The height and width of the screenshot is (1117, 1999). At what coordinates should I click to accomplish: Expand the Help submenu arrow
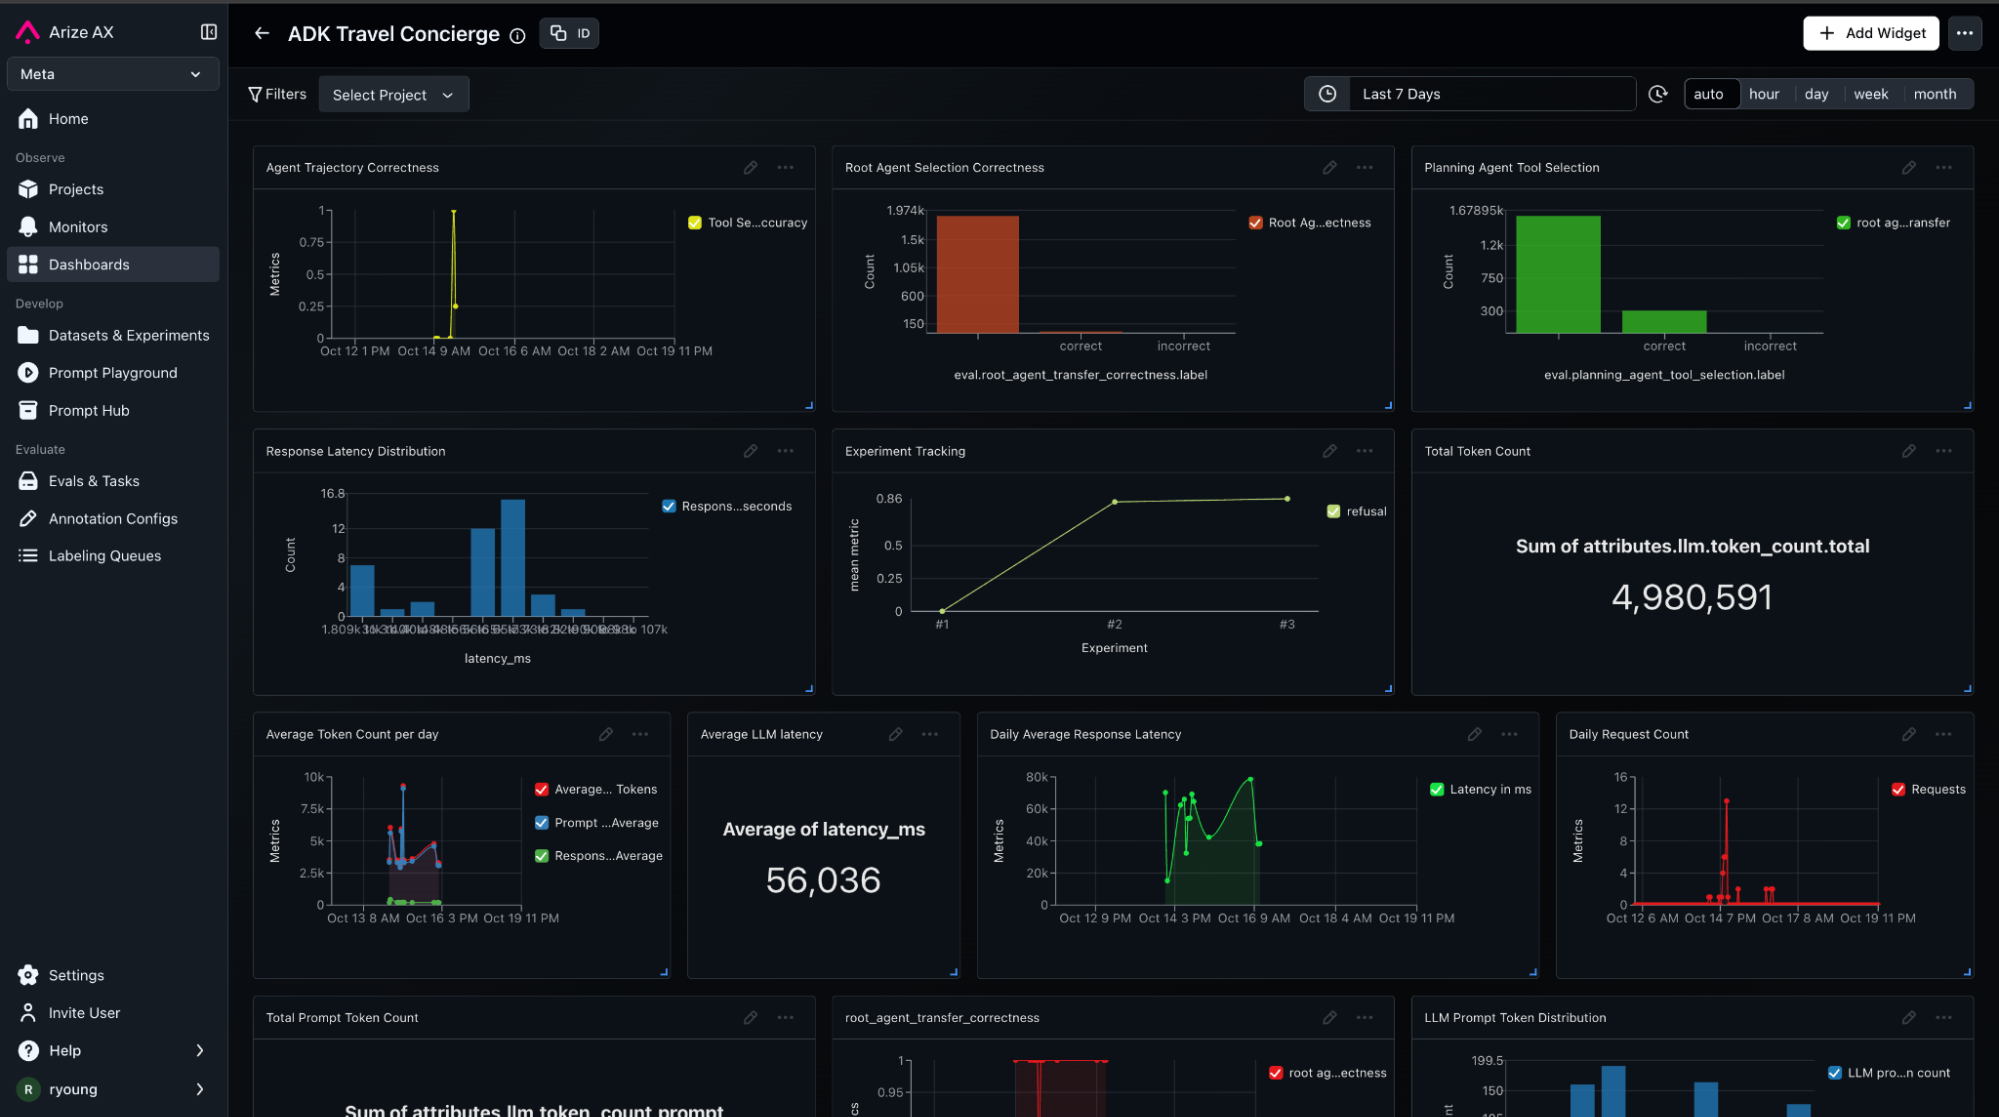pyautogui.click(x=200, y=1050)
